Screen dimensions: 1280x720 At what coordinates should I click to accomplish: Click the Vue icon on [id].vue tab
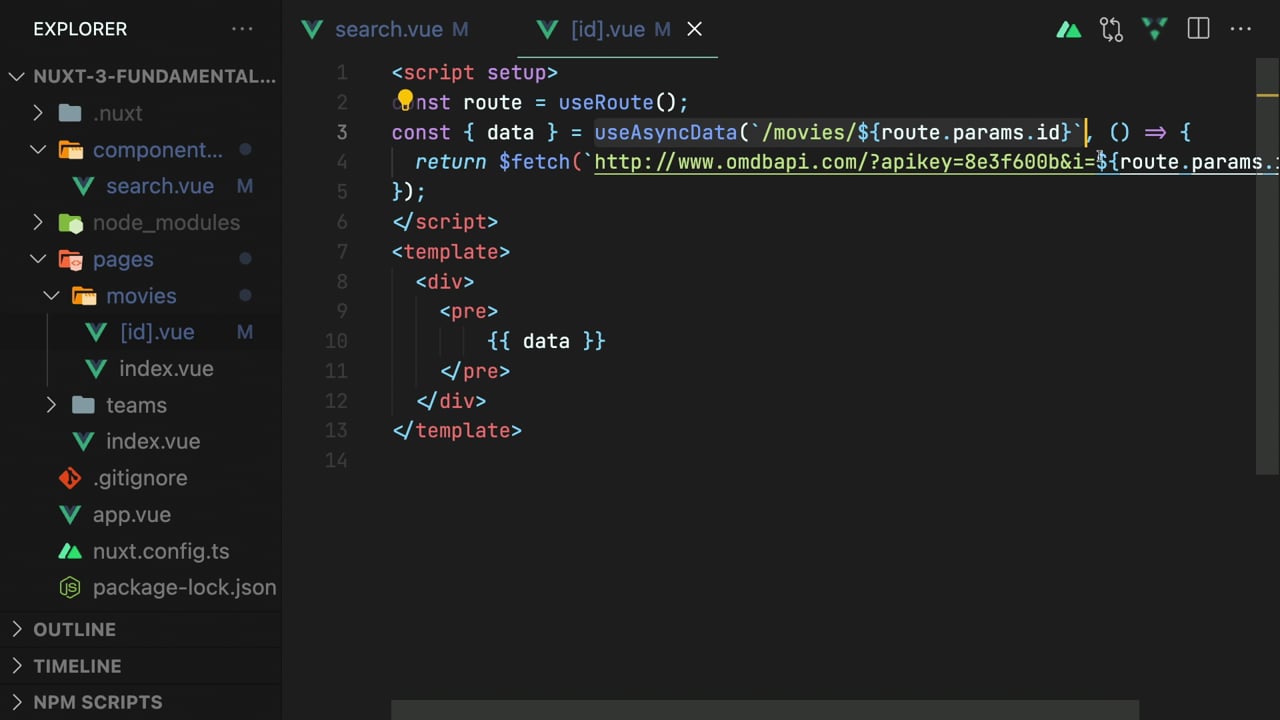pyautogui.click(x=547, y=29)
